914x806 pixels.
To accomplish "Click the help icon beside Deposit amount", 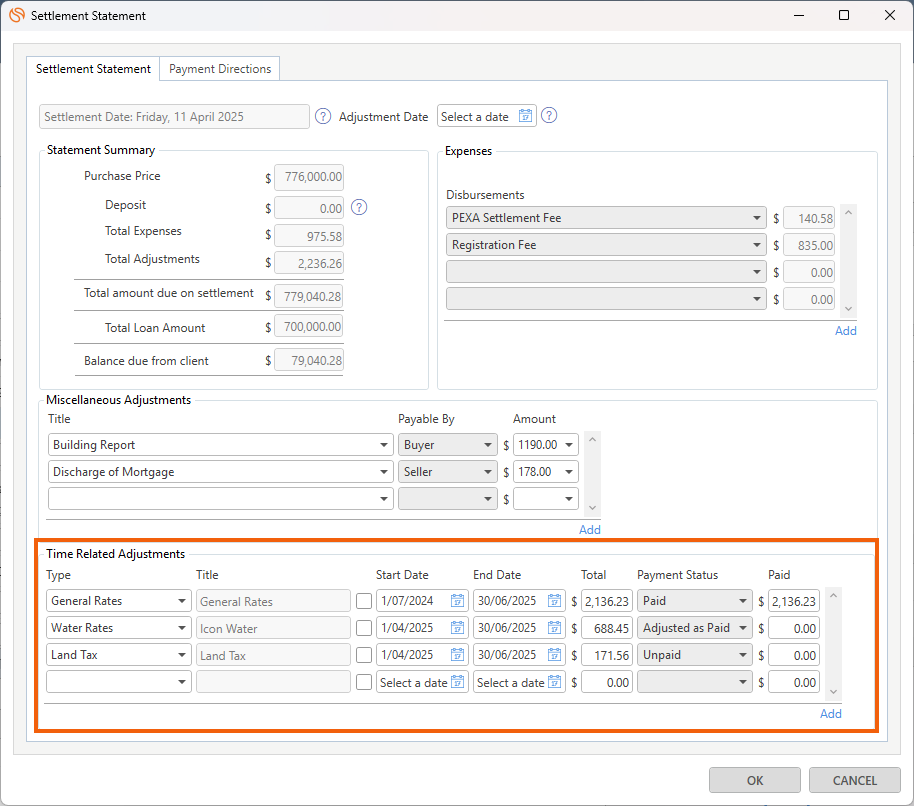I will pos(360,208).
